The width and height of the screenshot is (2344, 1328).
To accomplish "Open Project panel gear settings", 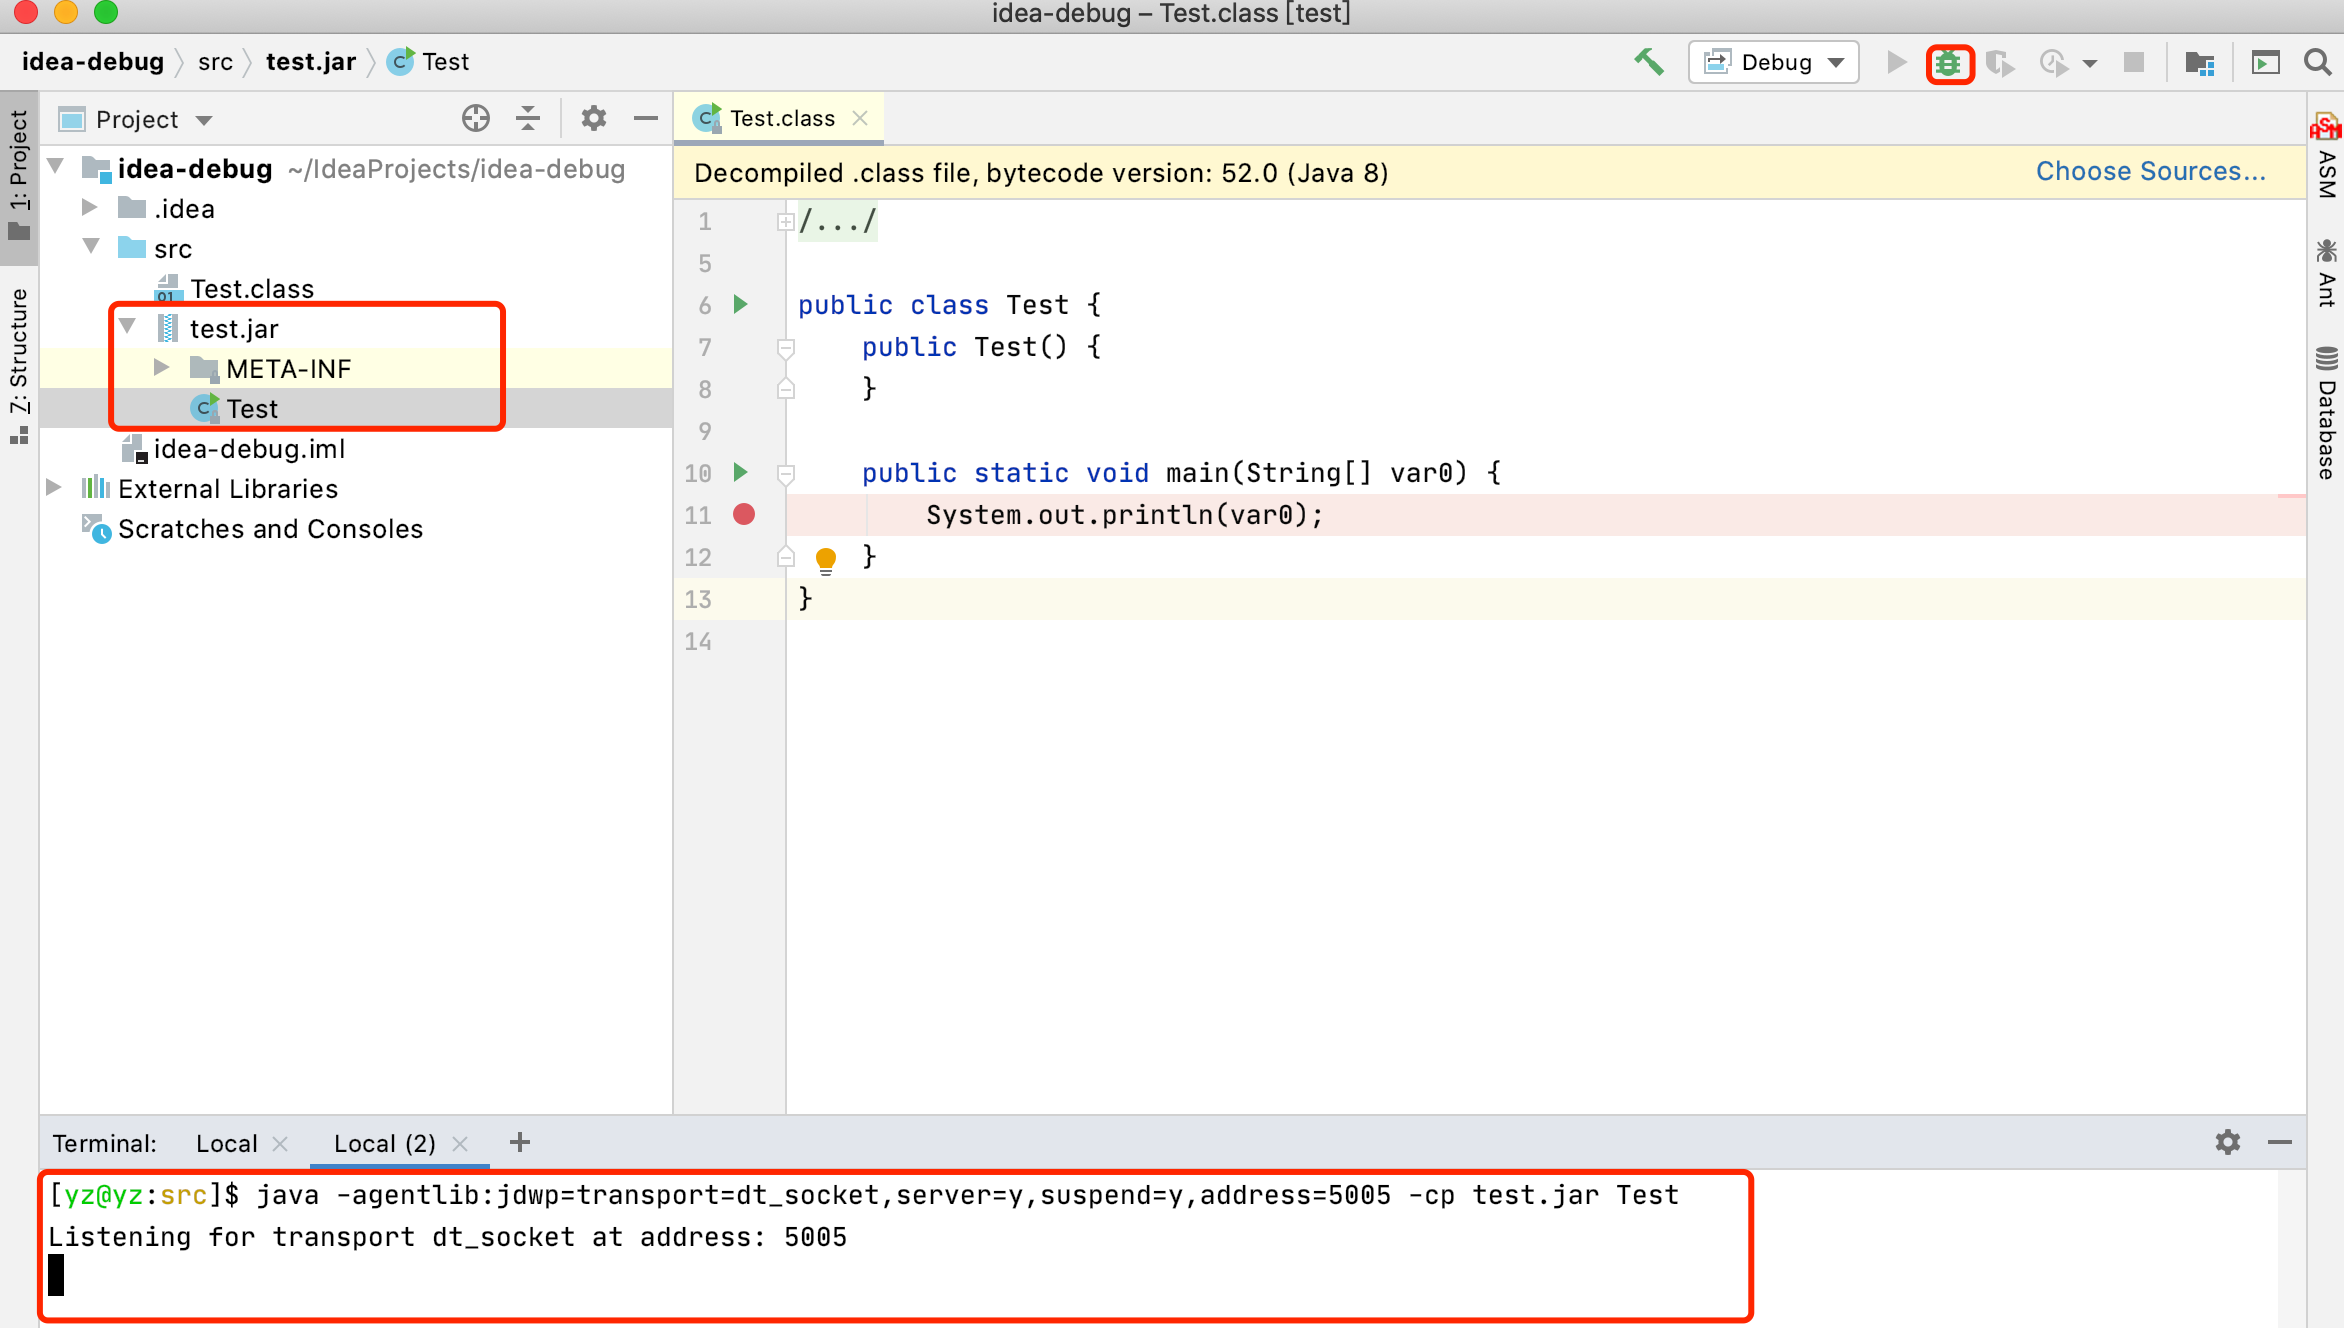I will 594,119.
